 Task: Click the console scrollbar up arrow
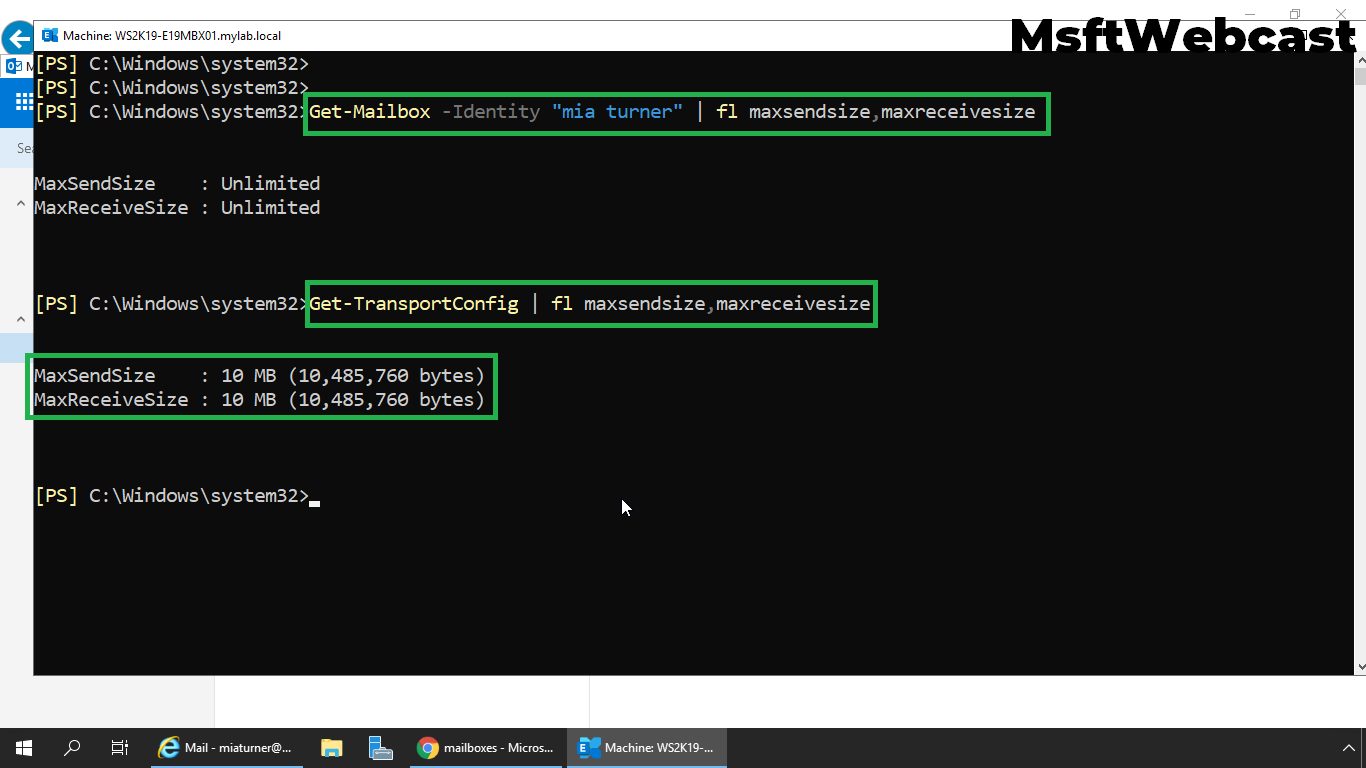tap(1359, 59)
